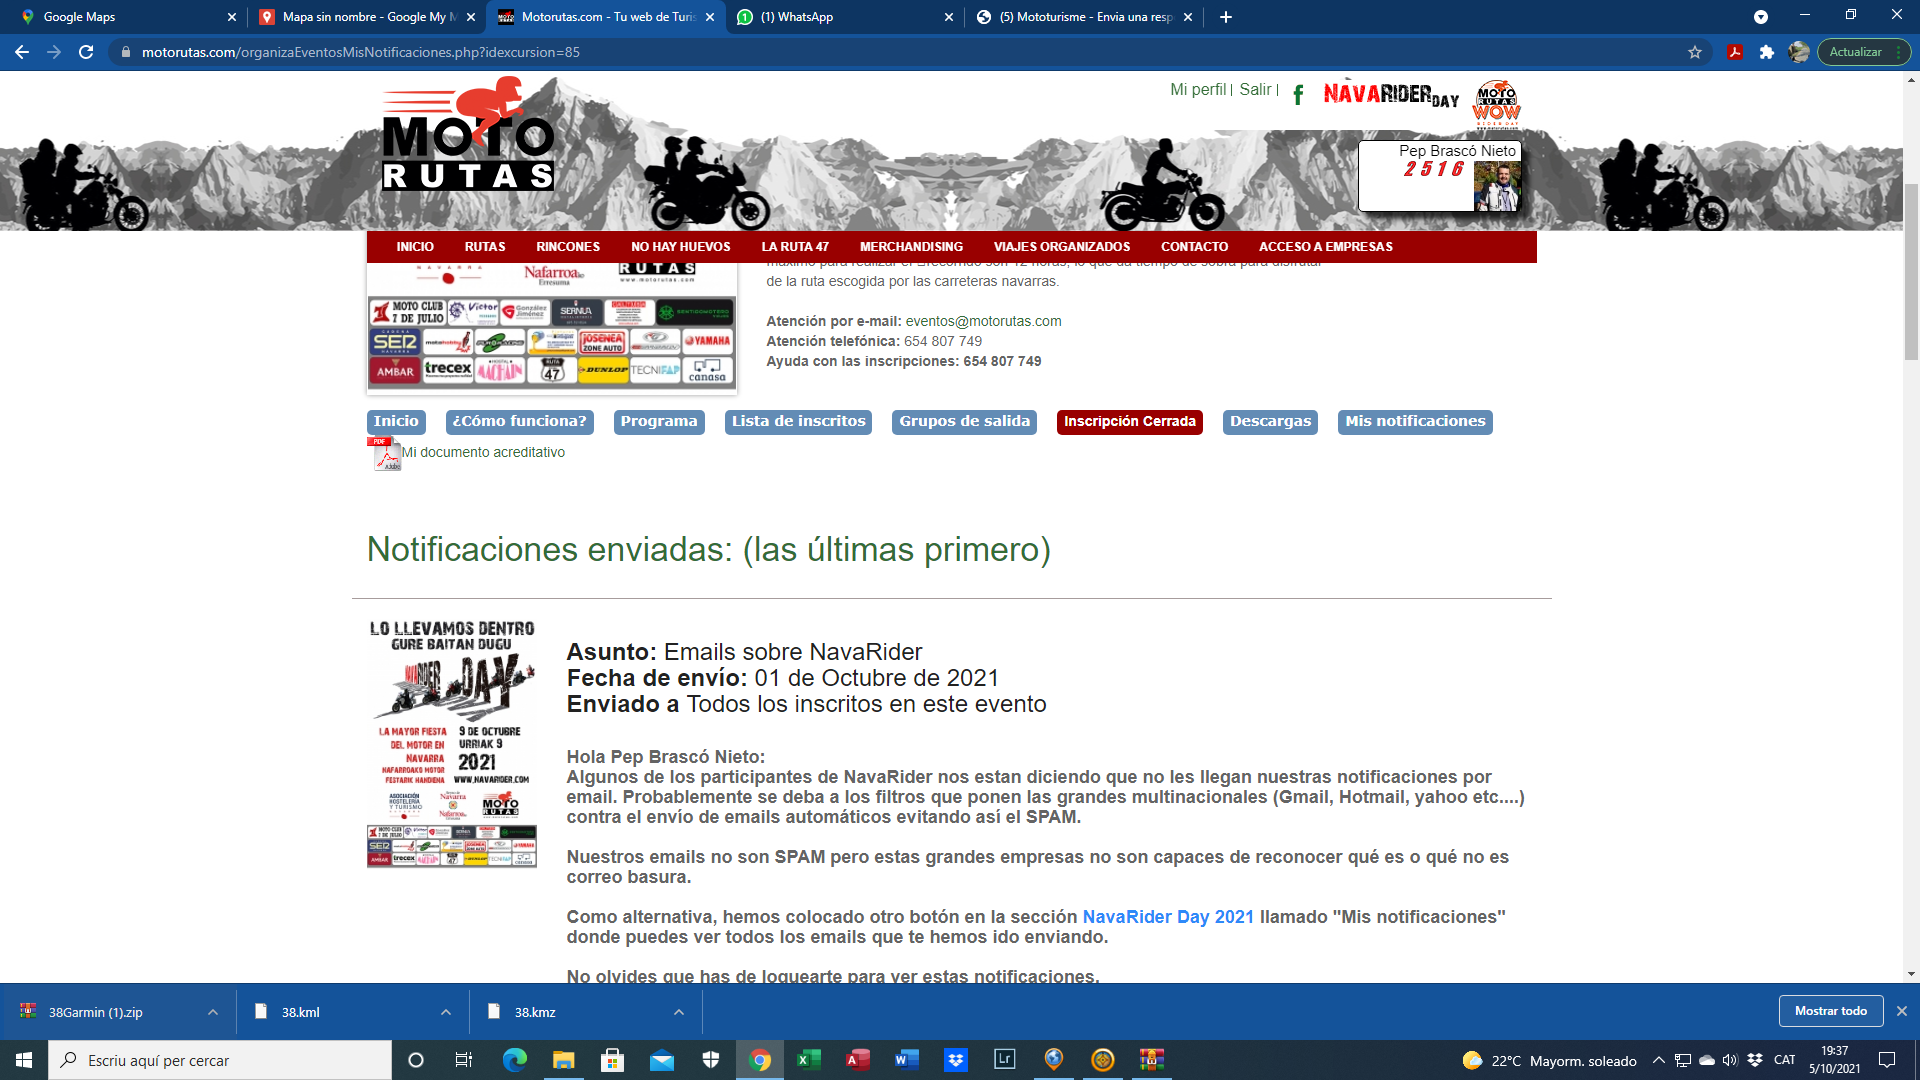1920x1080 pixels.
Task: Click the Inscripción Cerrada button
Action: pyautogui.click(x=1130, y=422)
